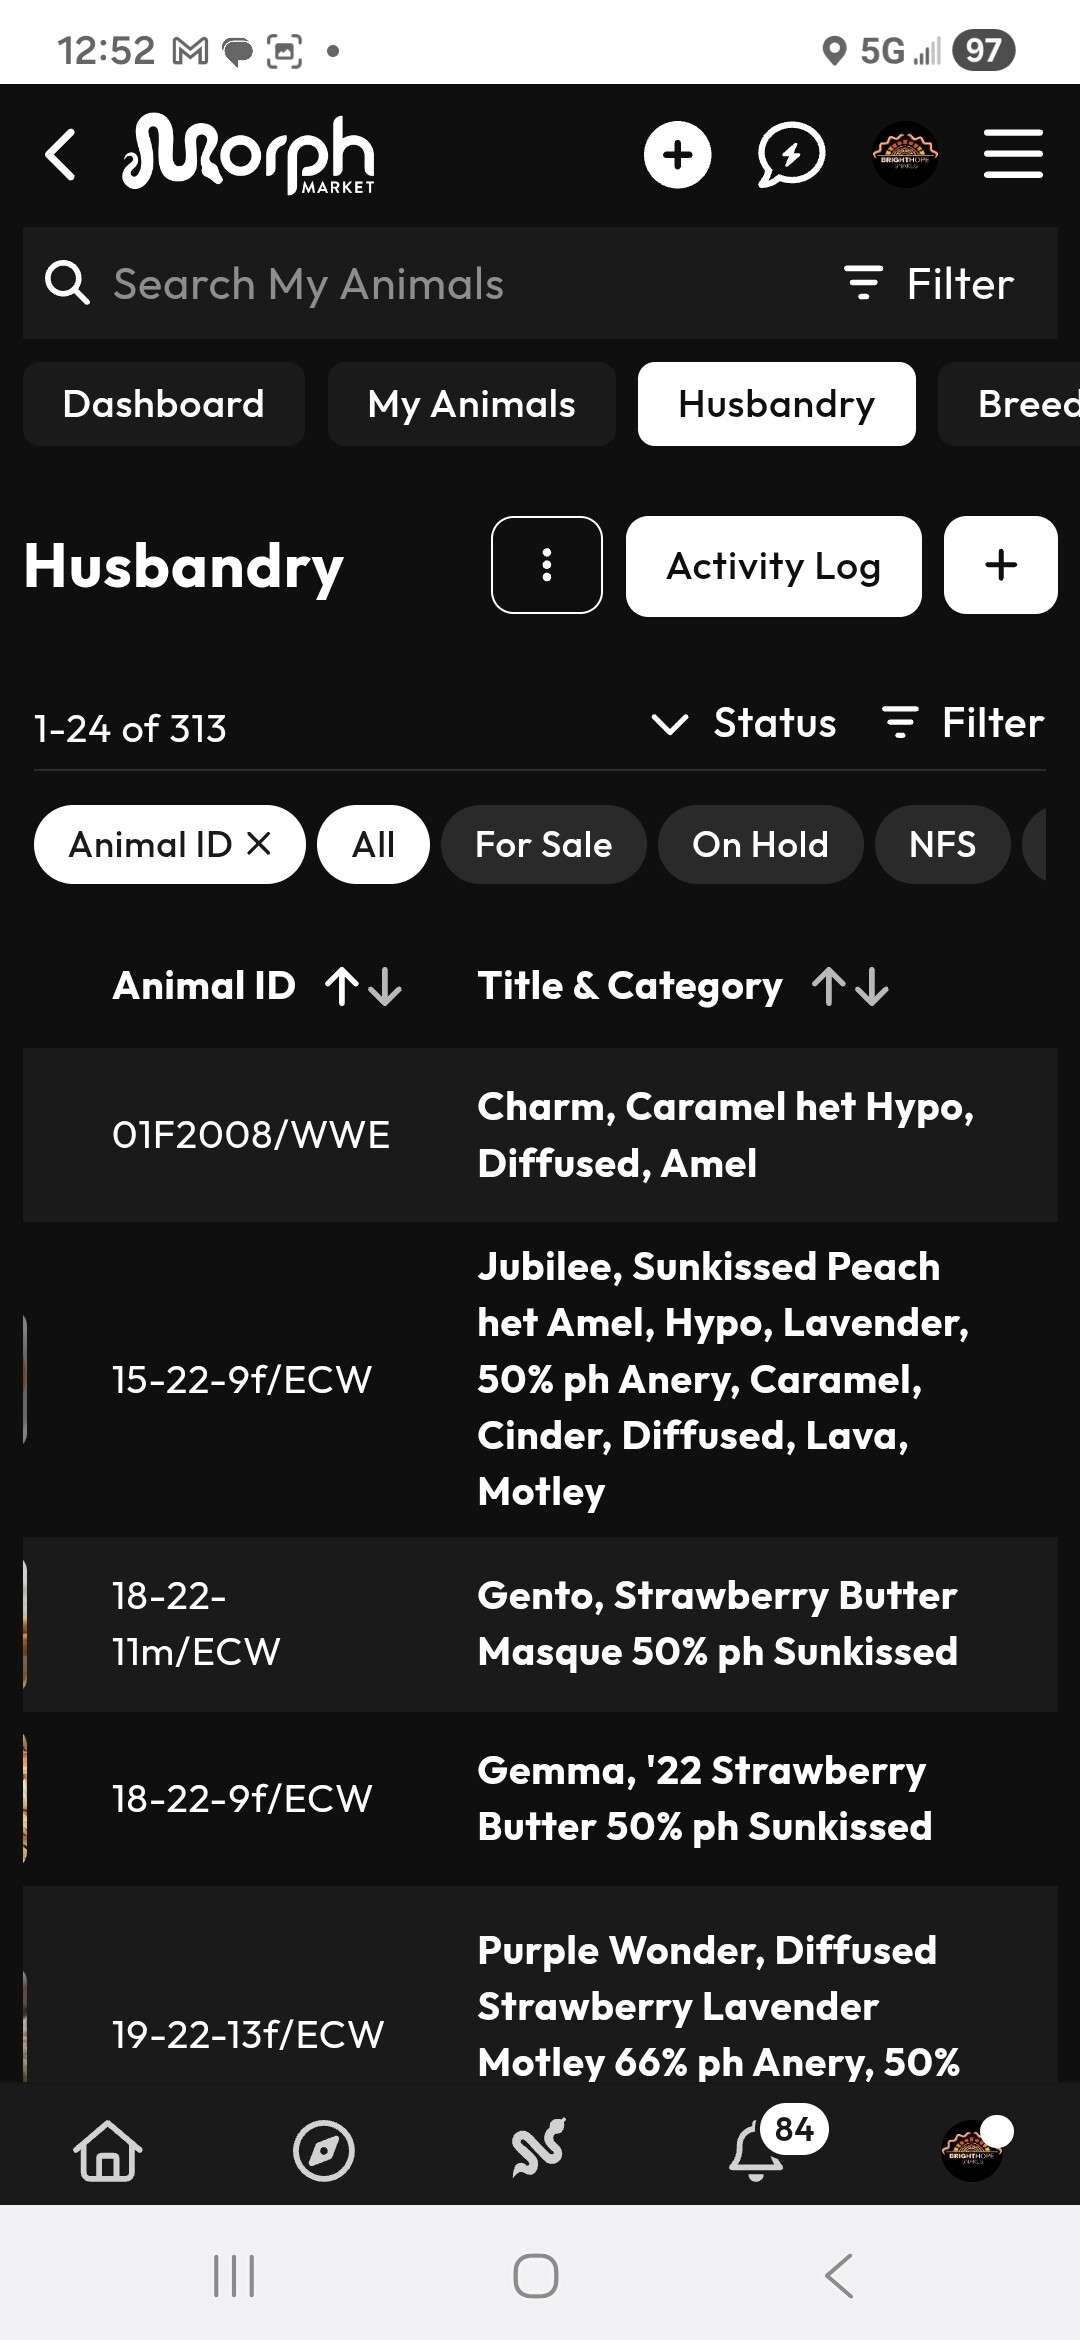Open the compass Explore icon
Screen dimensions: 1080x2340
point(323,2150)
